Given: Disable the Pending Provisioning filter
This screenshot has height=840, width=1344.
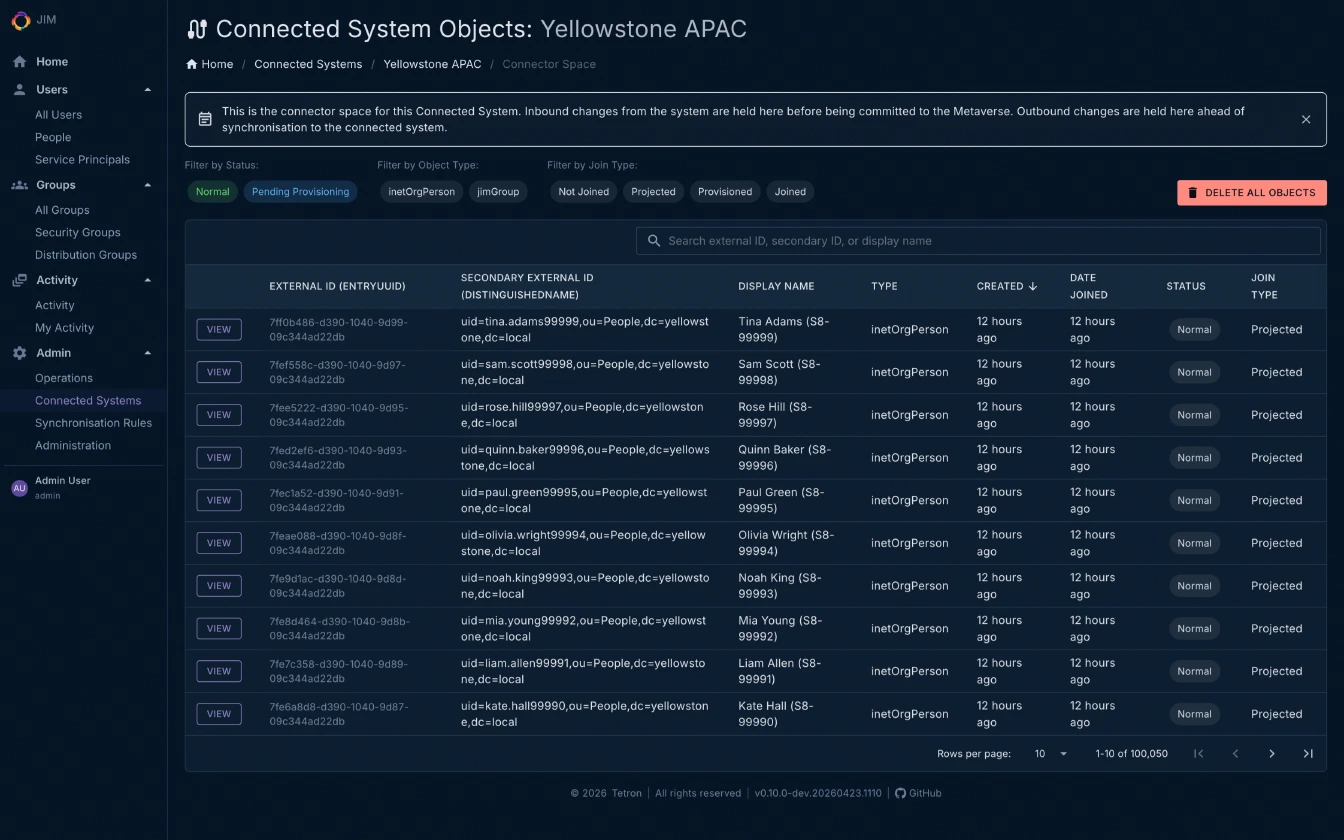Looking at the screenshot, I should point(300,191).
